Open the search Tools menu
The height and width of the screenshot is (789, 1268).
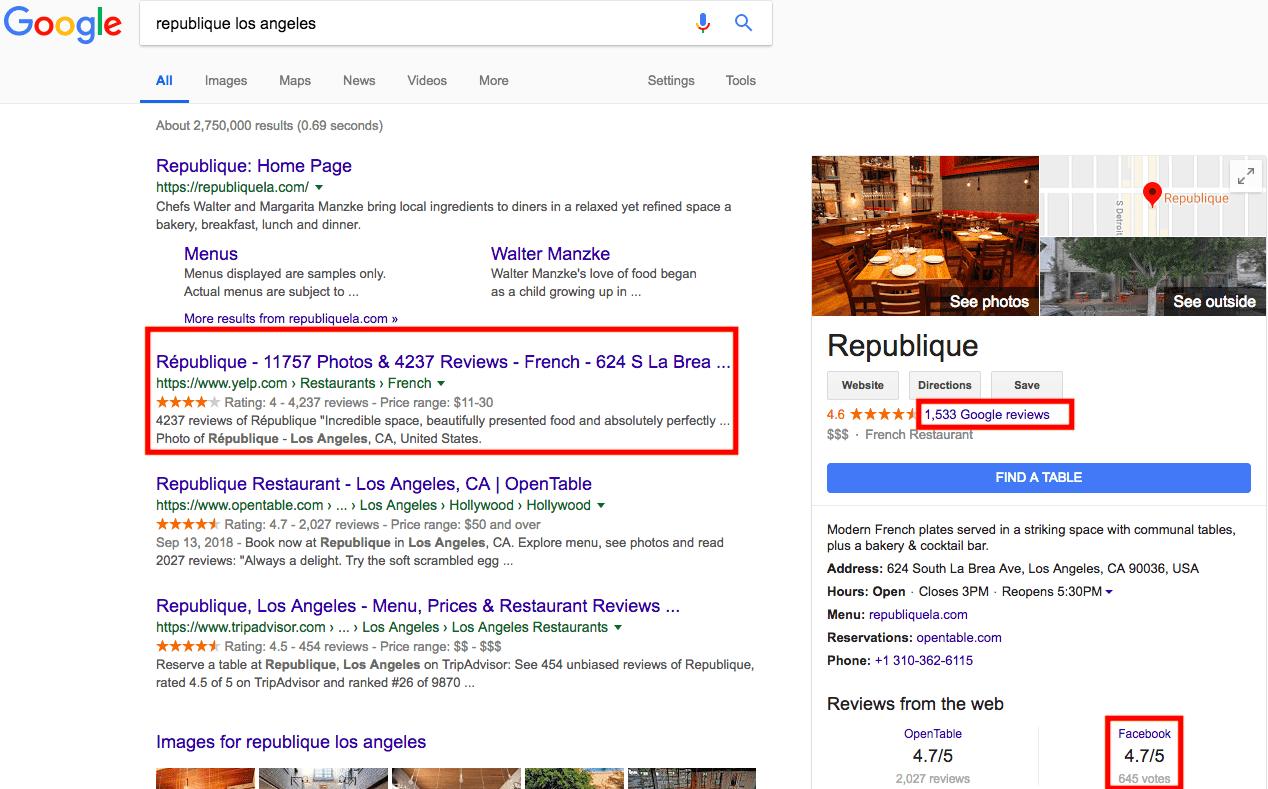click(x=741, y=81)
